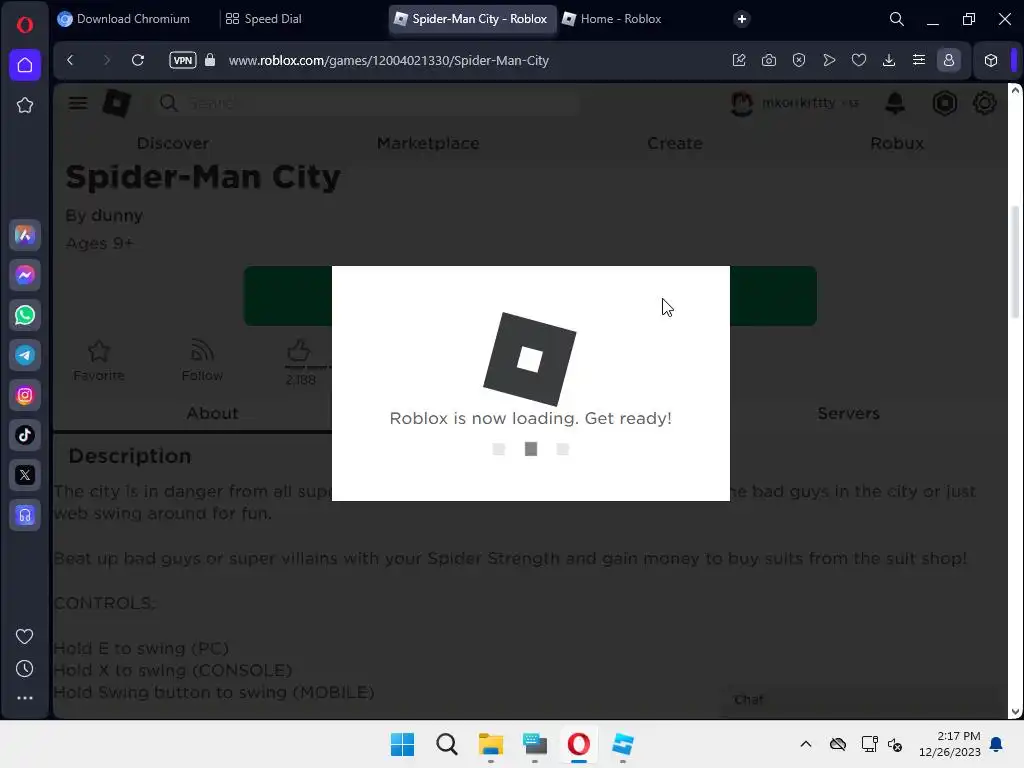Click the URL address field

click(389, 60)
